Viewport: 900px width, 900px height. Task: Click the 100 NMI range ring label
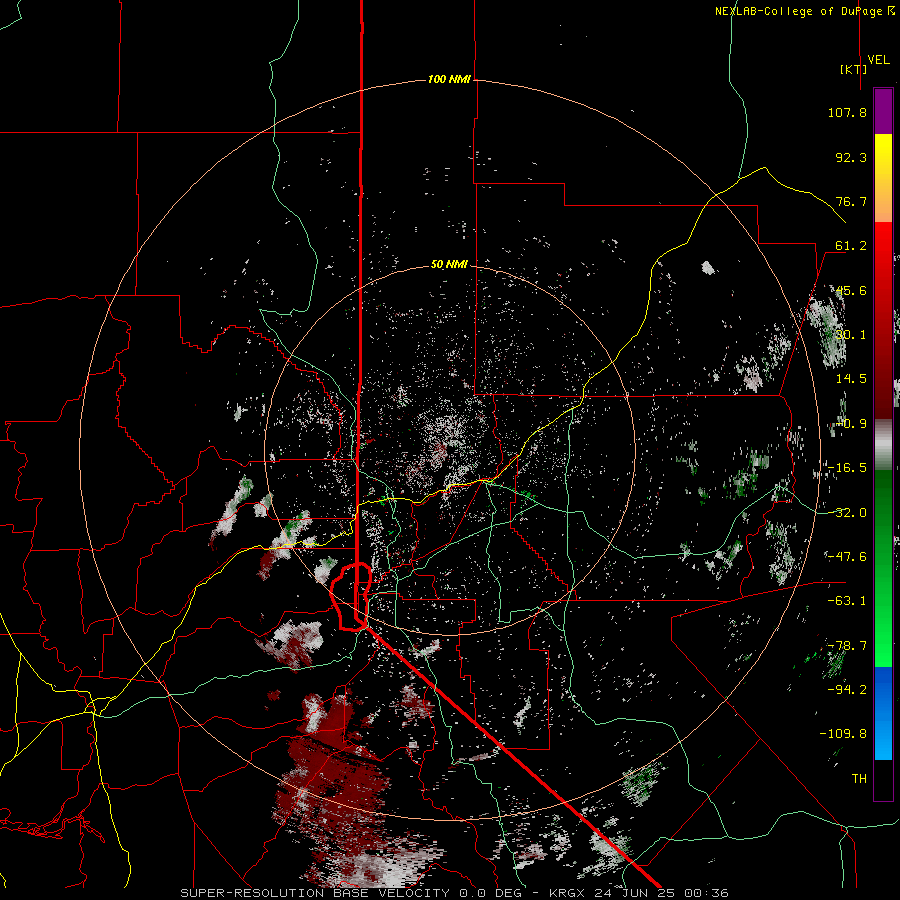pyautogui.click(x=449, y=79)
